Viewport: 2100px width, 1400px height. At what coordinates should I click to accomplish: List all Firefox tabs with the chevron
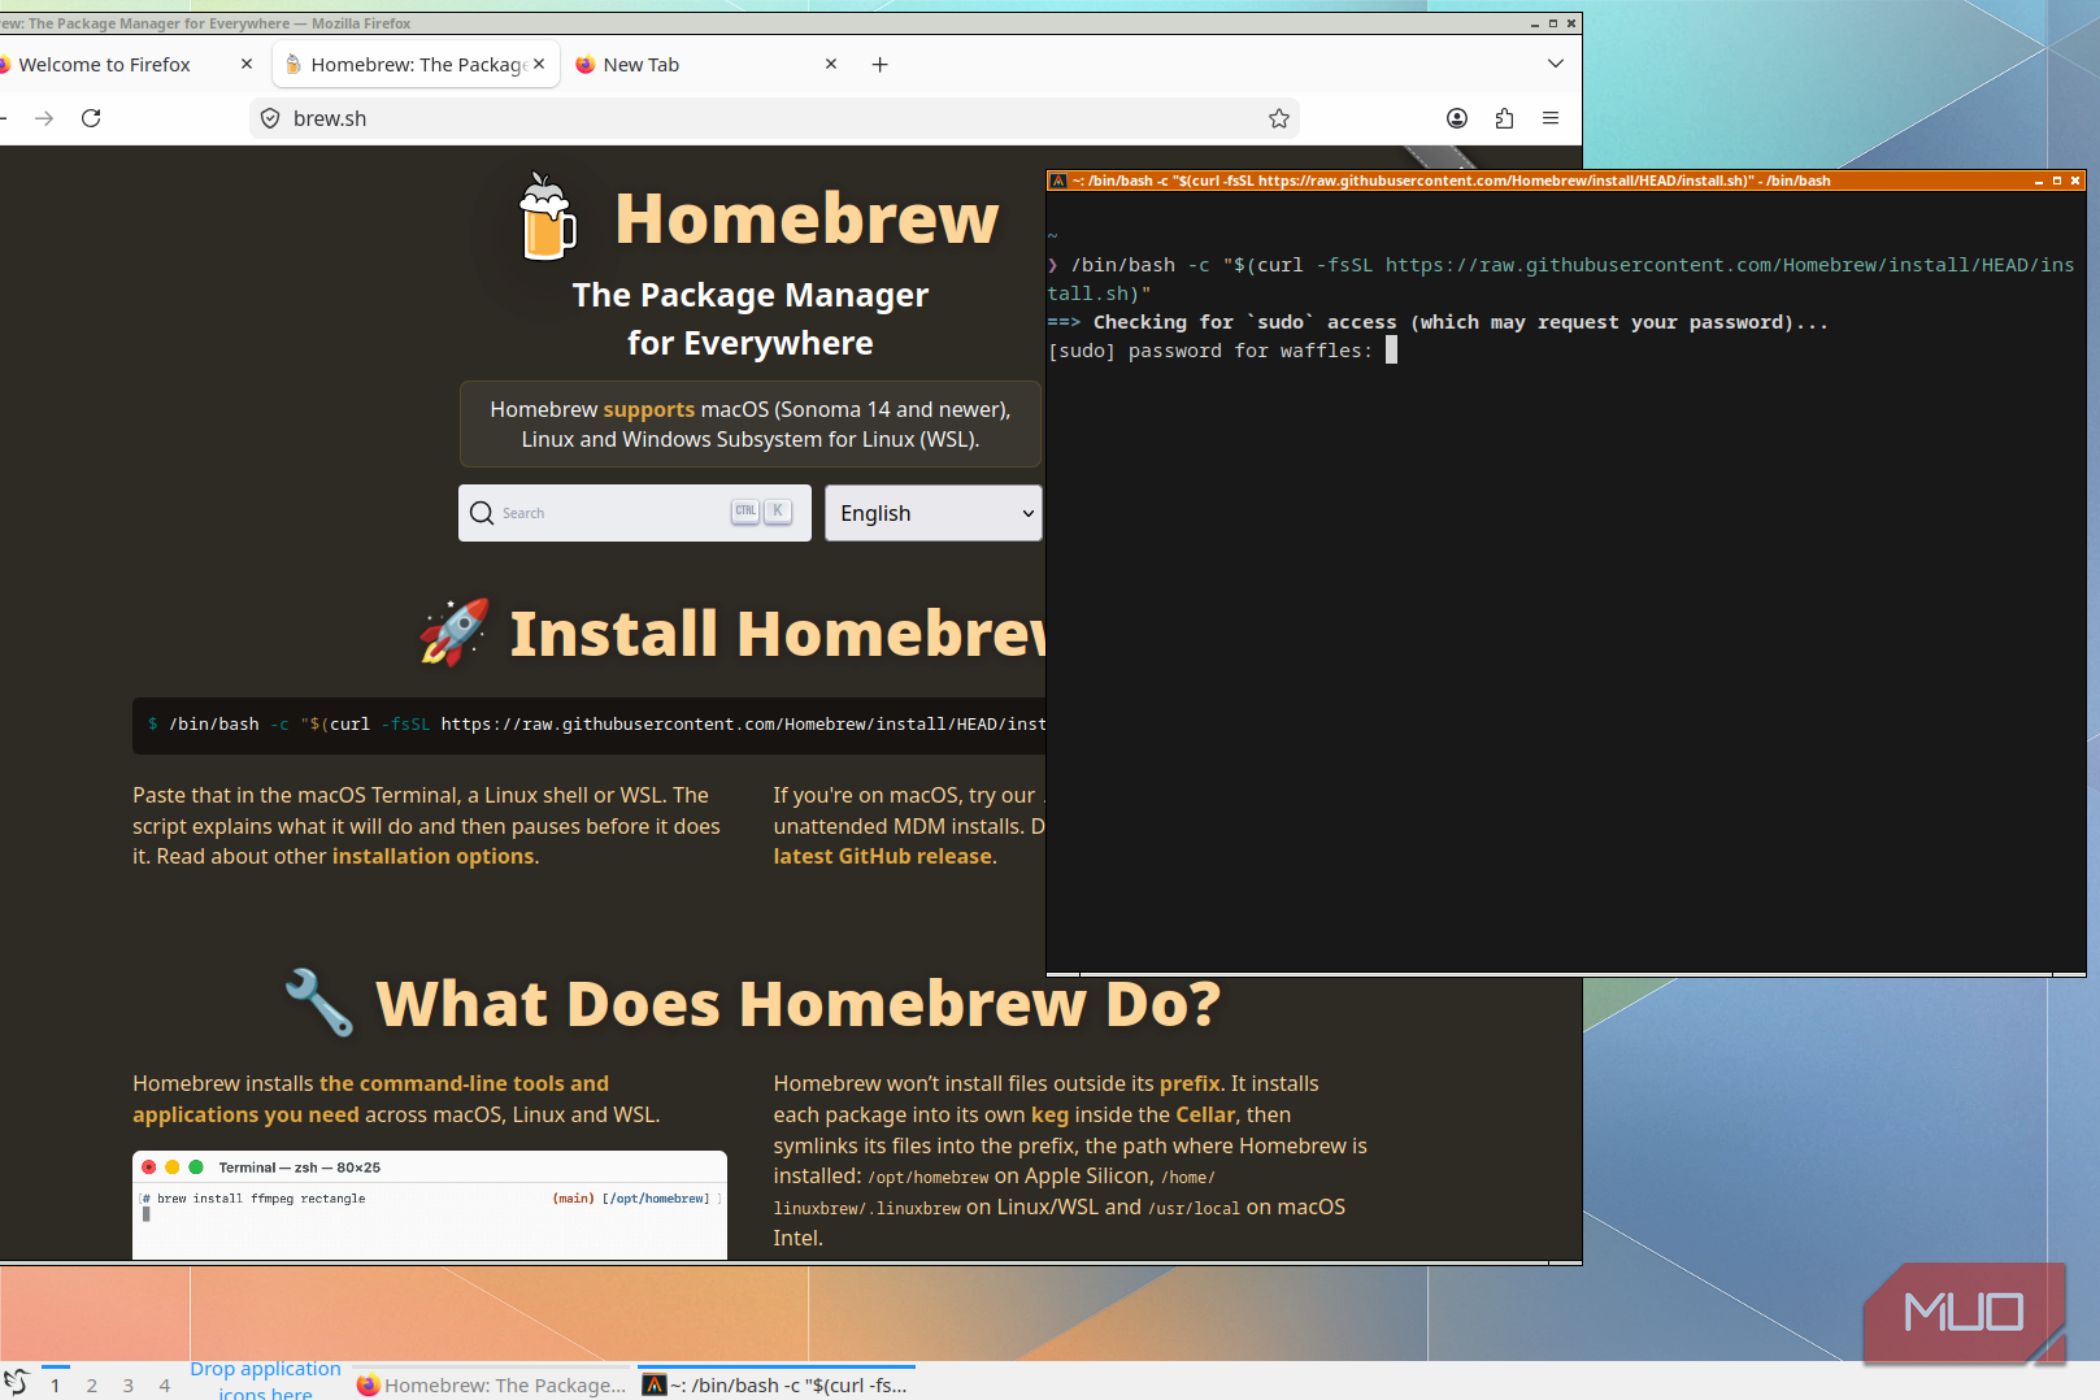coord(1555,64)
